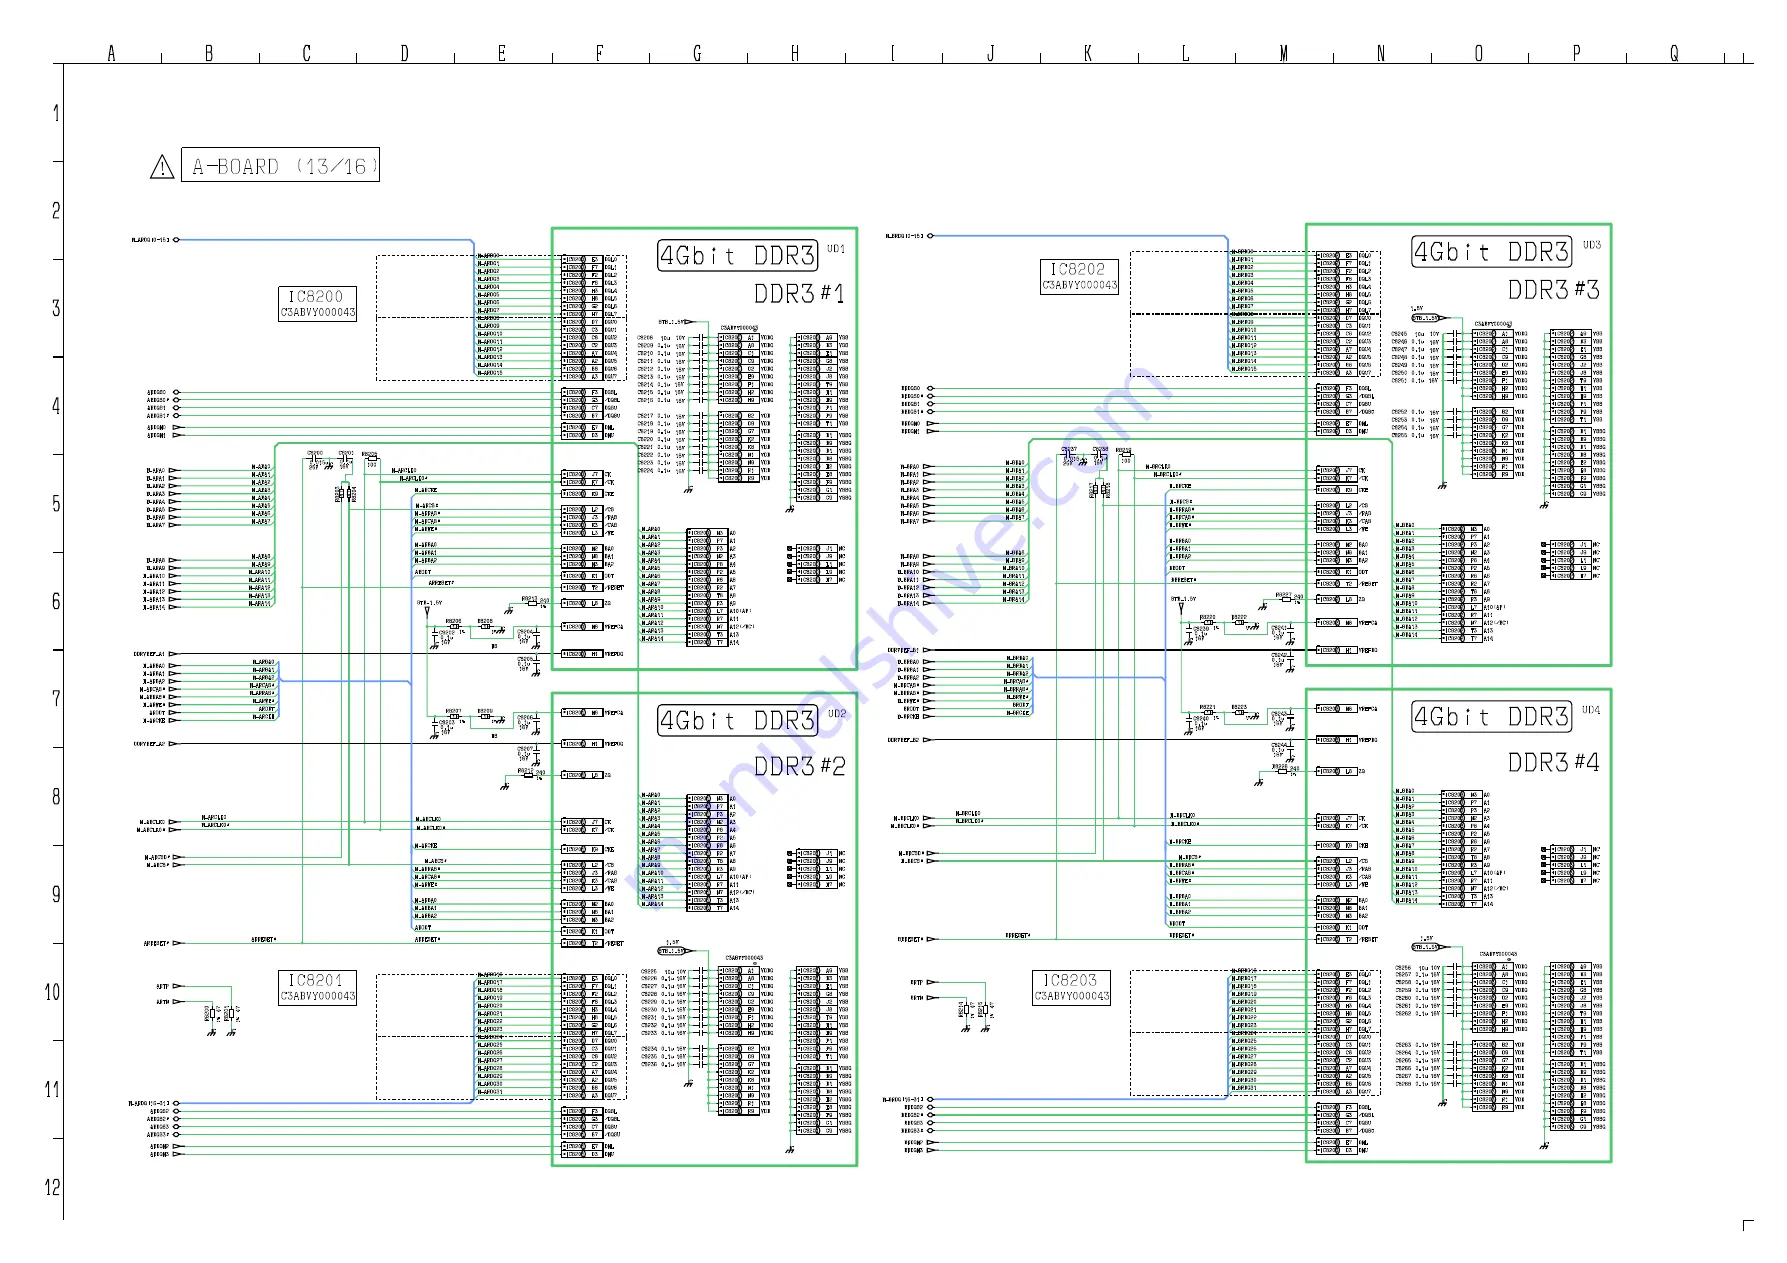
Task: Select the DDR3 #4 block label
Action: click(x=1554, y=763)
